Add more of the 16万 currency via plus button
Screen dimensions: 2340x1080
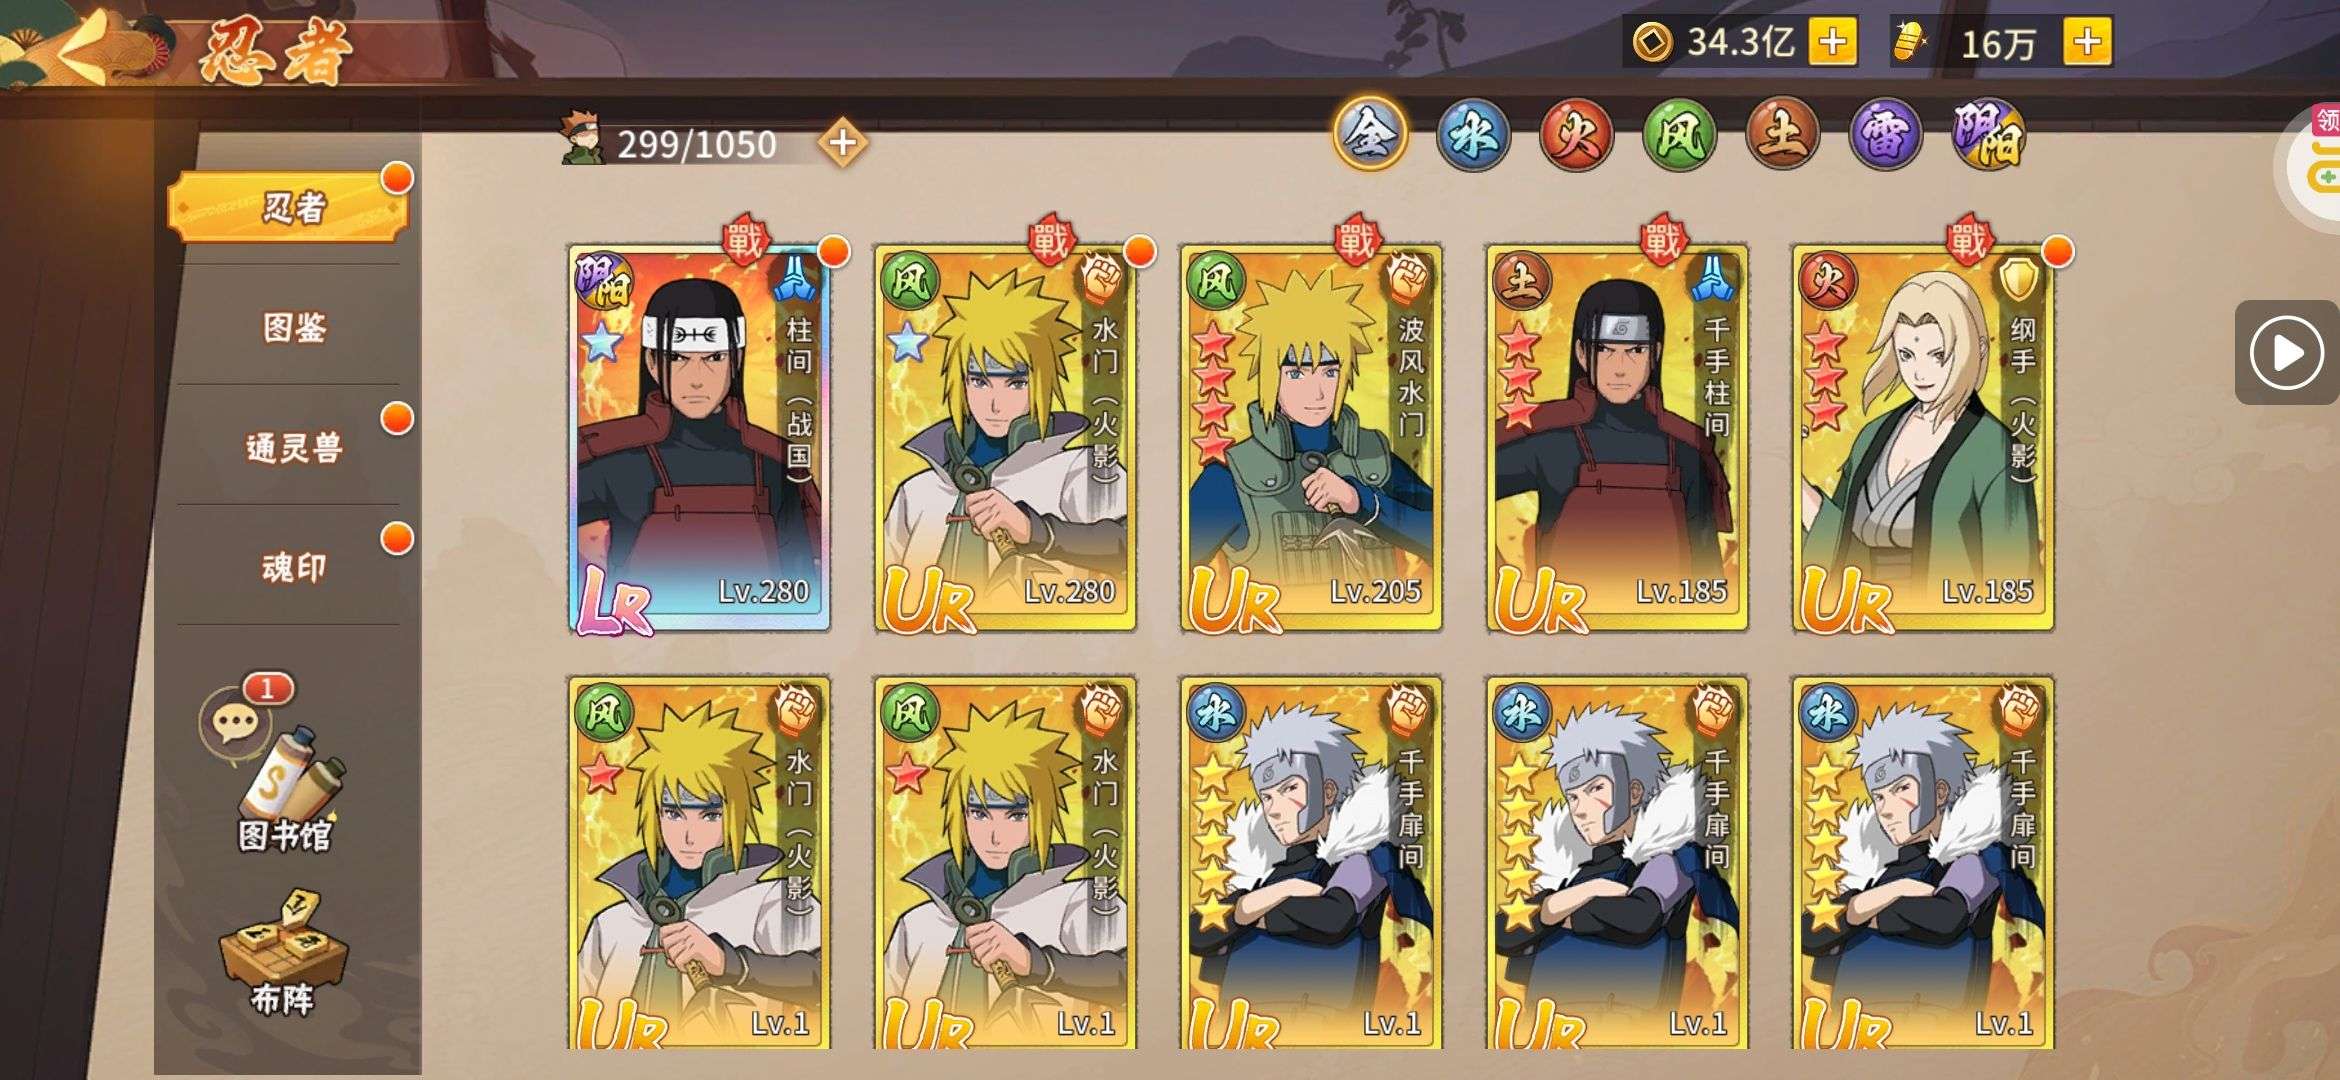click(x=2087, y=42)
